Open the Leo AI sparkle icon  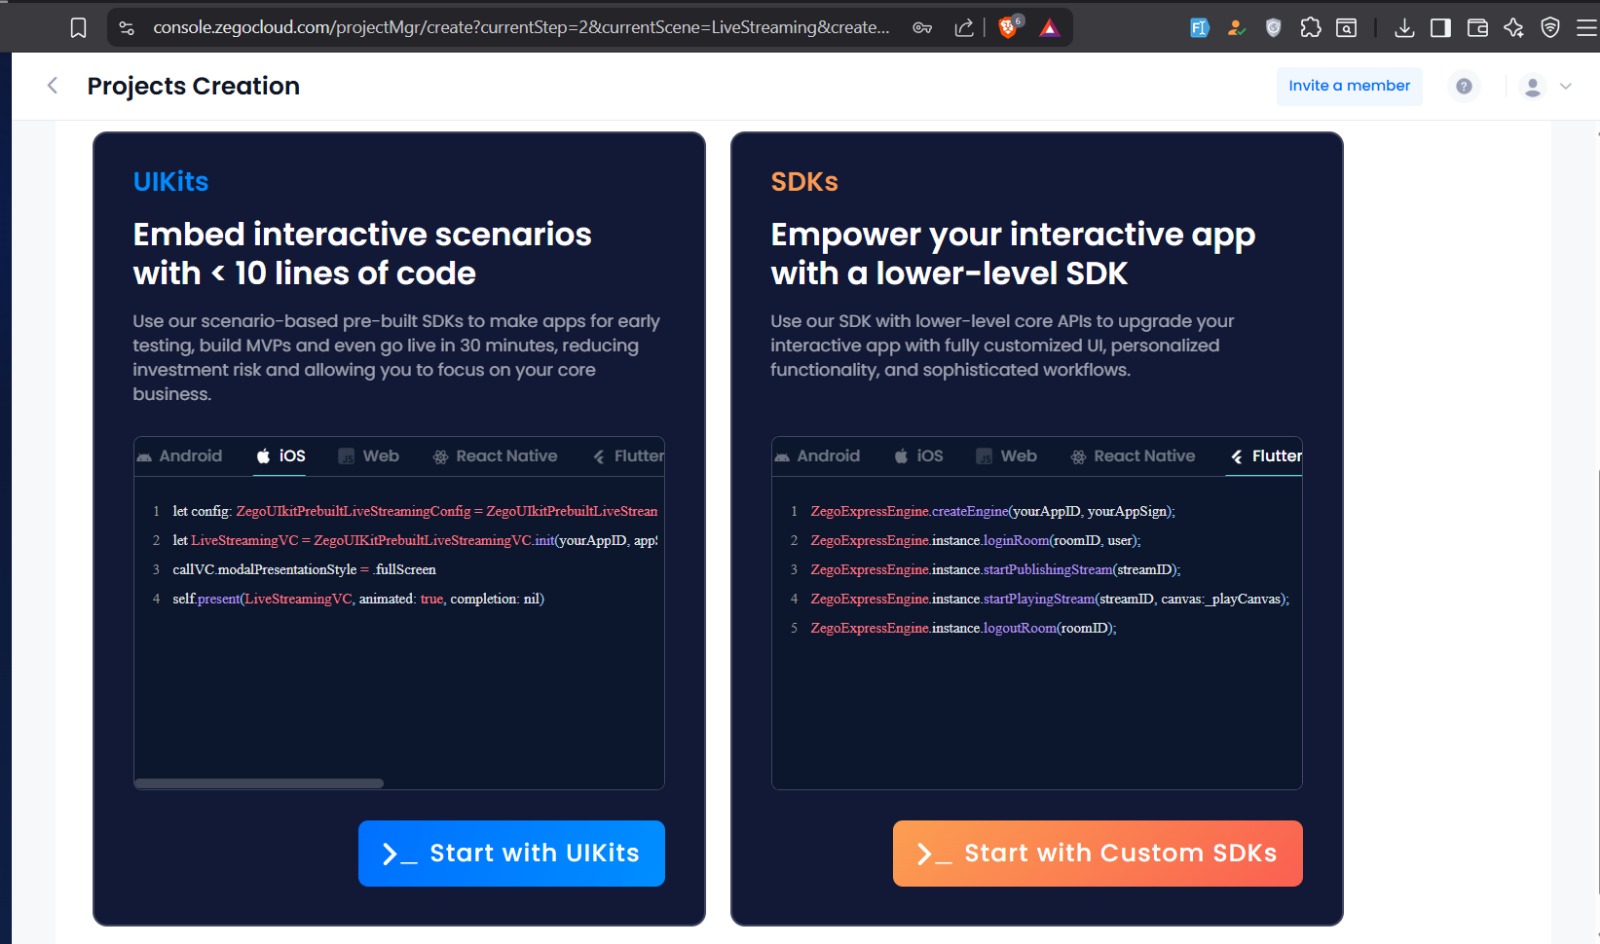(1514, 28)
